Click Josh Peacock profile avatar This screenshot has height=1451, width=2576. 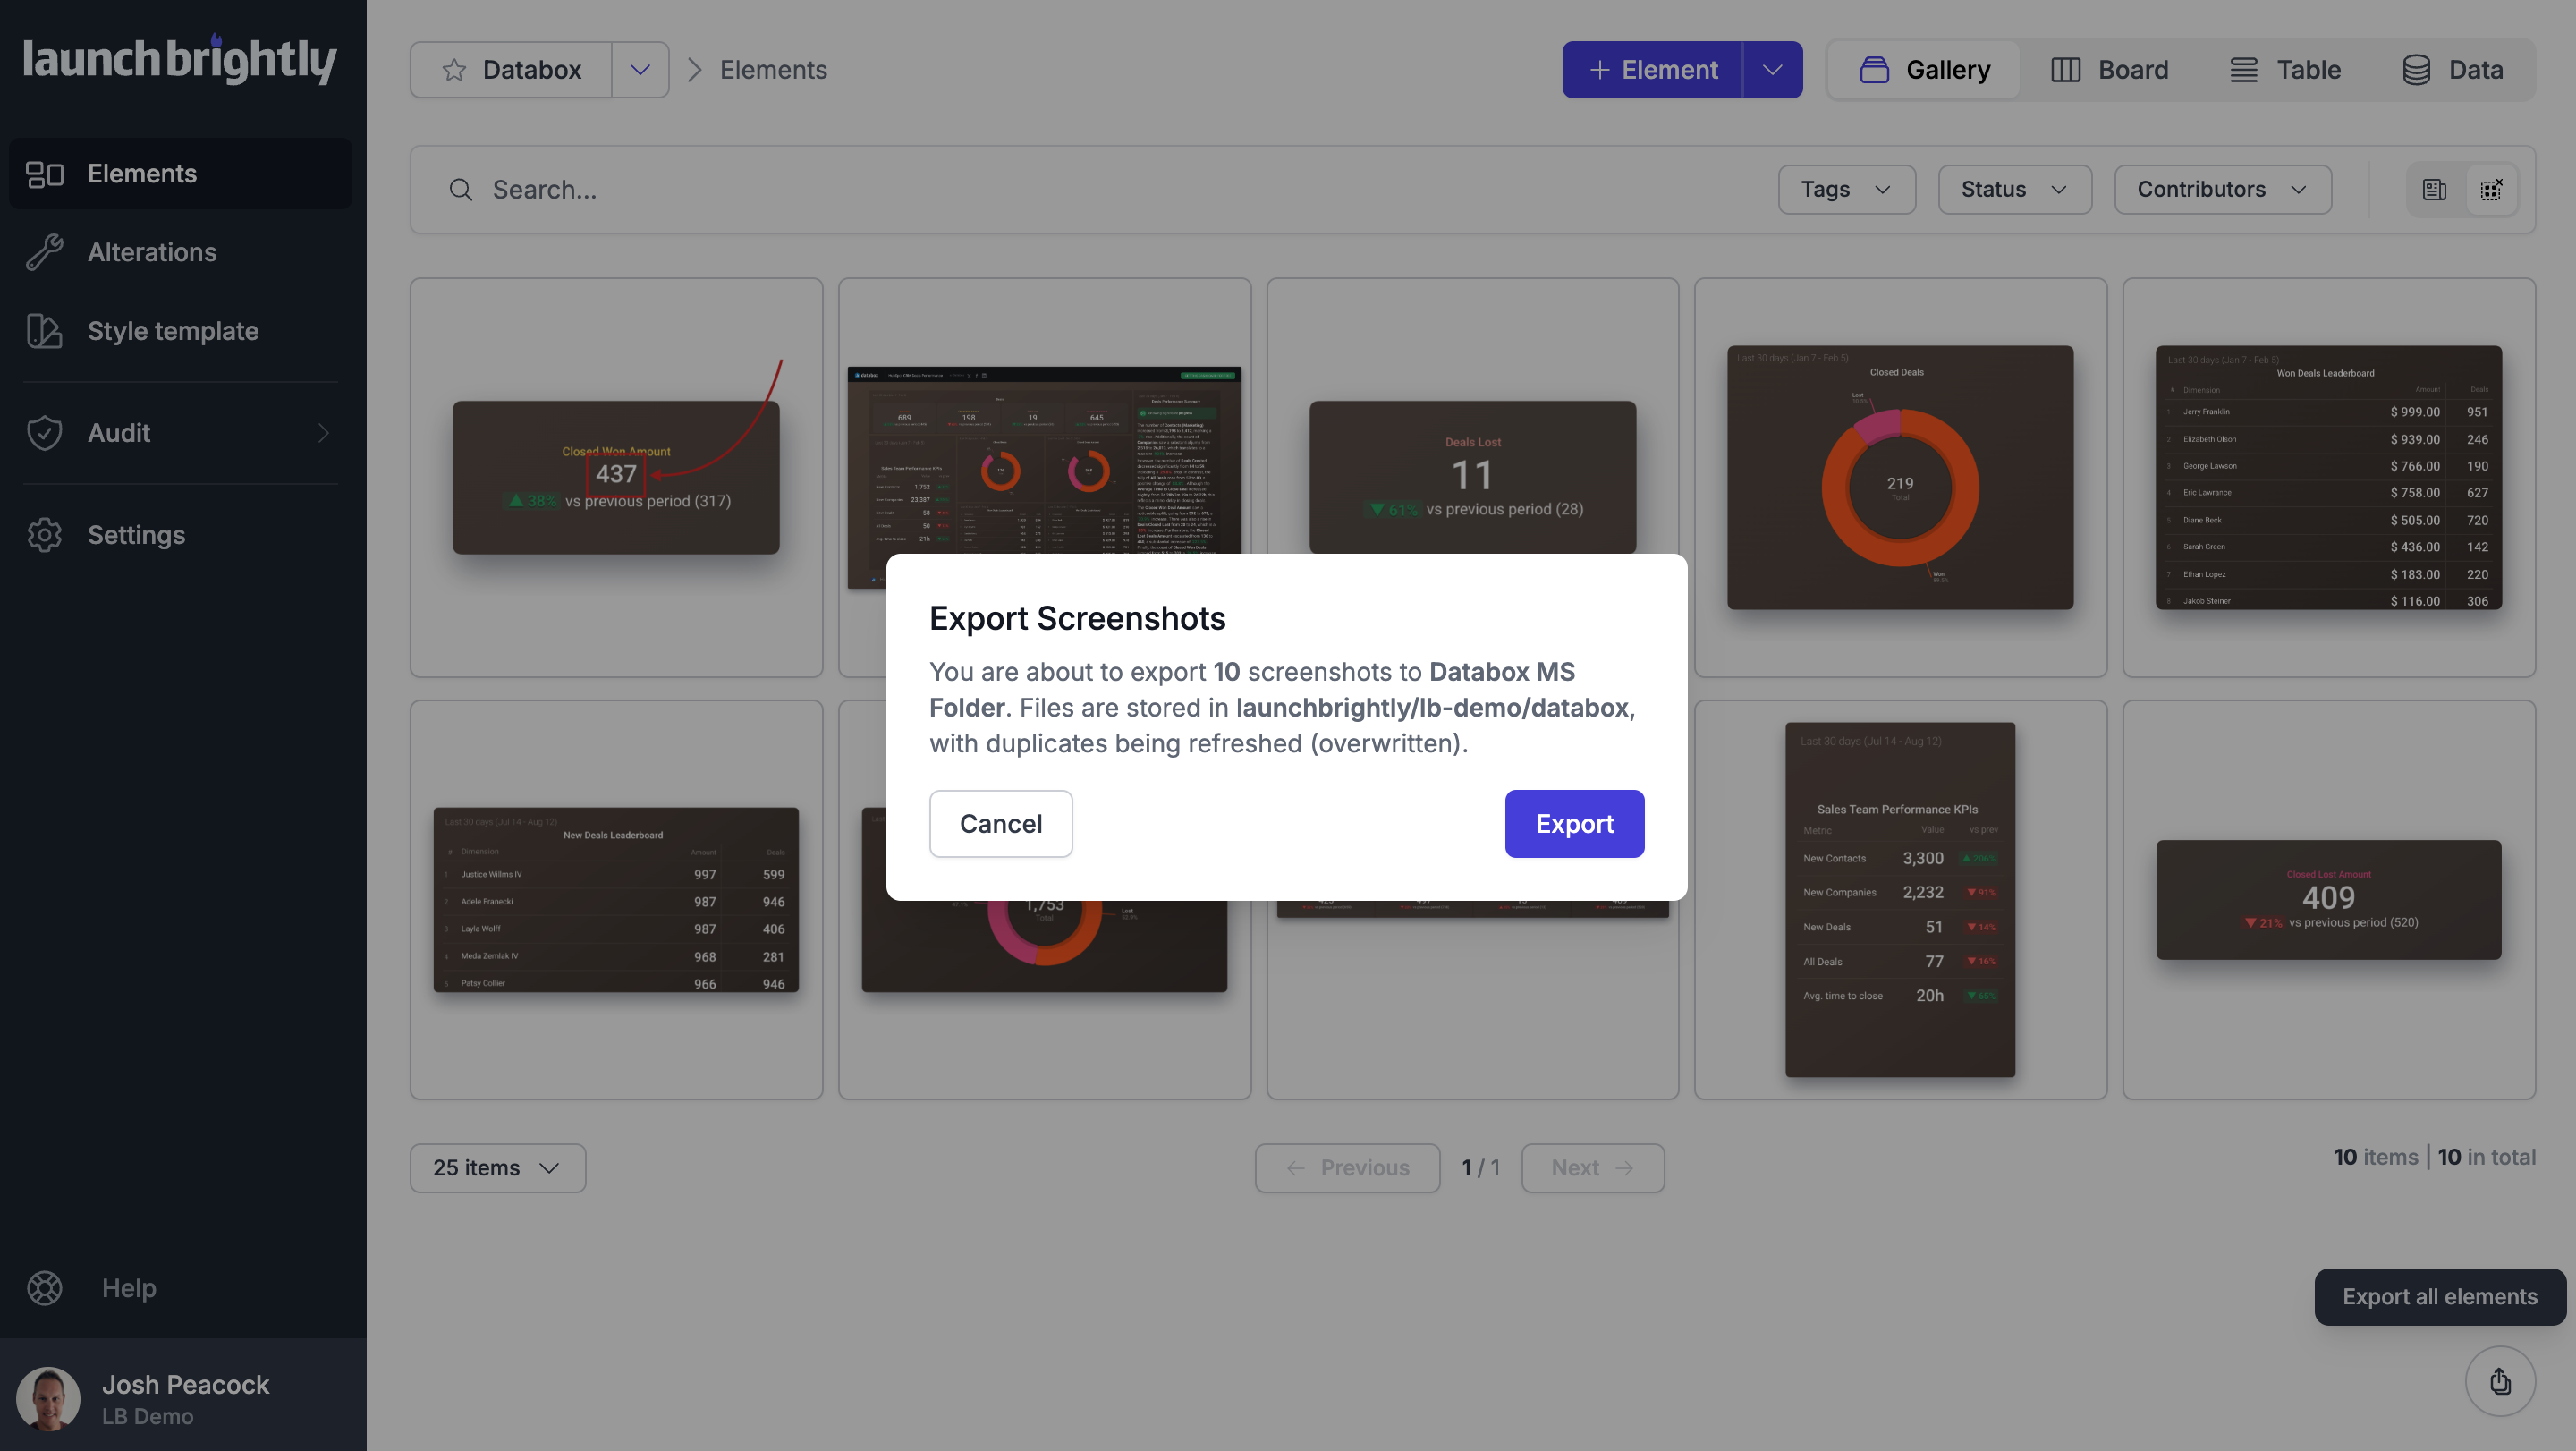pyautogui.click(x=48, y=1398)
